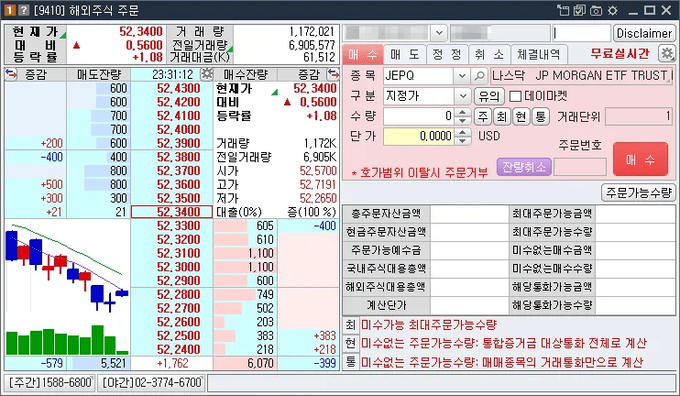Toggle the 데이마켓 checkbox
The width and height of the screenshot is (680, 396).
(x=515, y=96)
